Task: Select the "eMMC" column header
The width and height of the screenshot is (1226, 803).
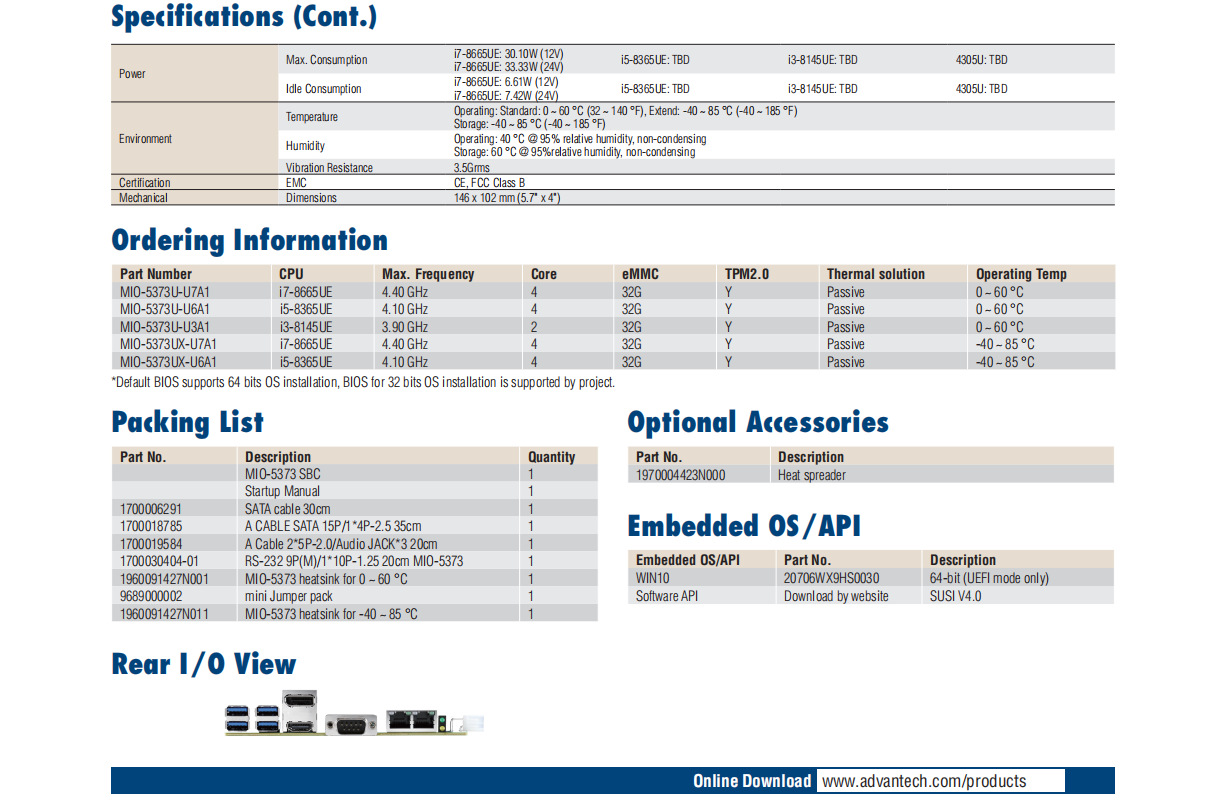Action: tap(640, 274)
